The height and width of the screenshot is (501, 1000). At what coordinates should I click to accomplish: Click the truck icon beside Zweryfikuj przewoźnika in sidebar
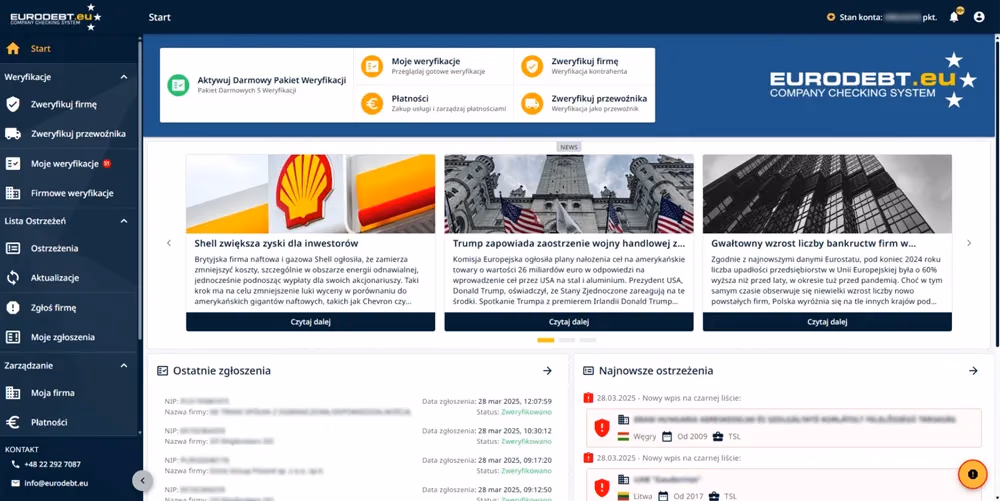pos(13,134)
